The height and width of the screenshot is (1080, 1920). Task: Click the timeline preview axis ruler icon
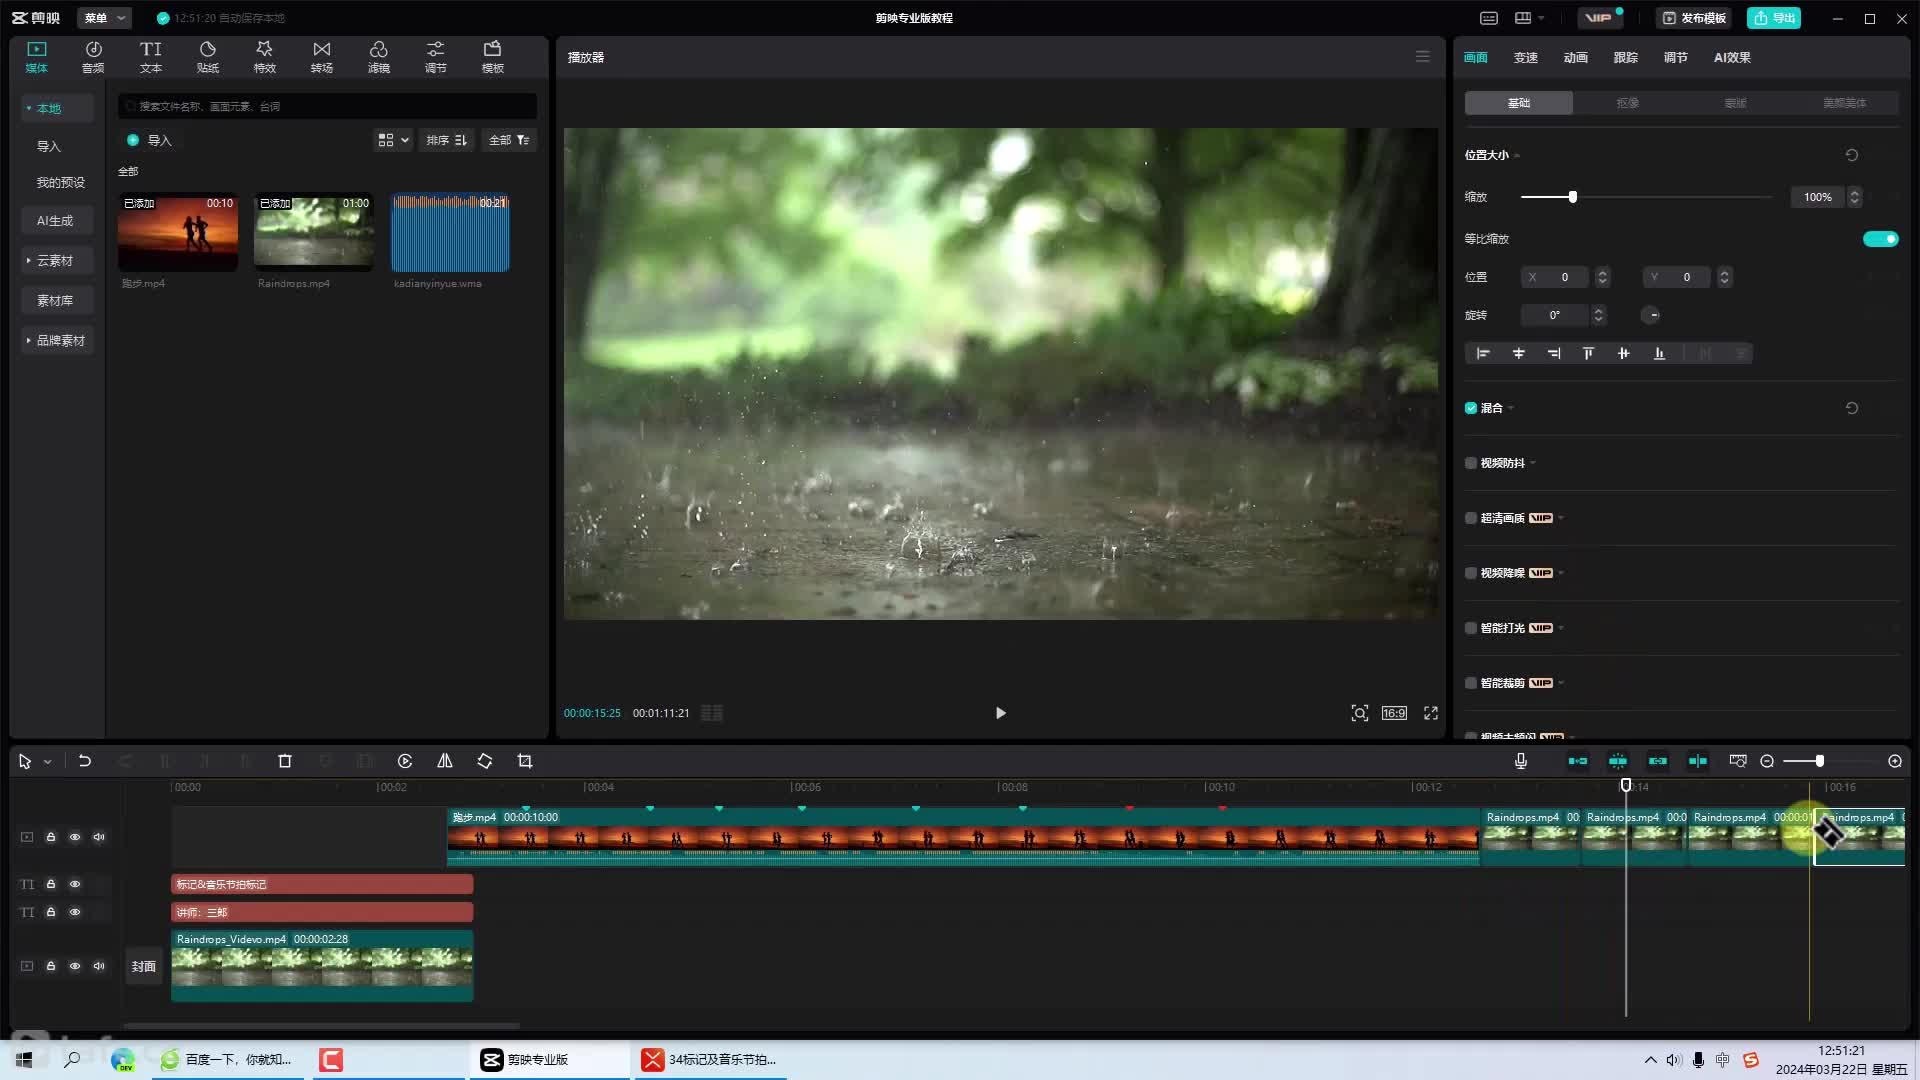(x=1738, y=761)
